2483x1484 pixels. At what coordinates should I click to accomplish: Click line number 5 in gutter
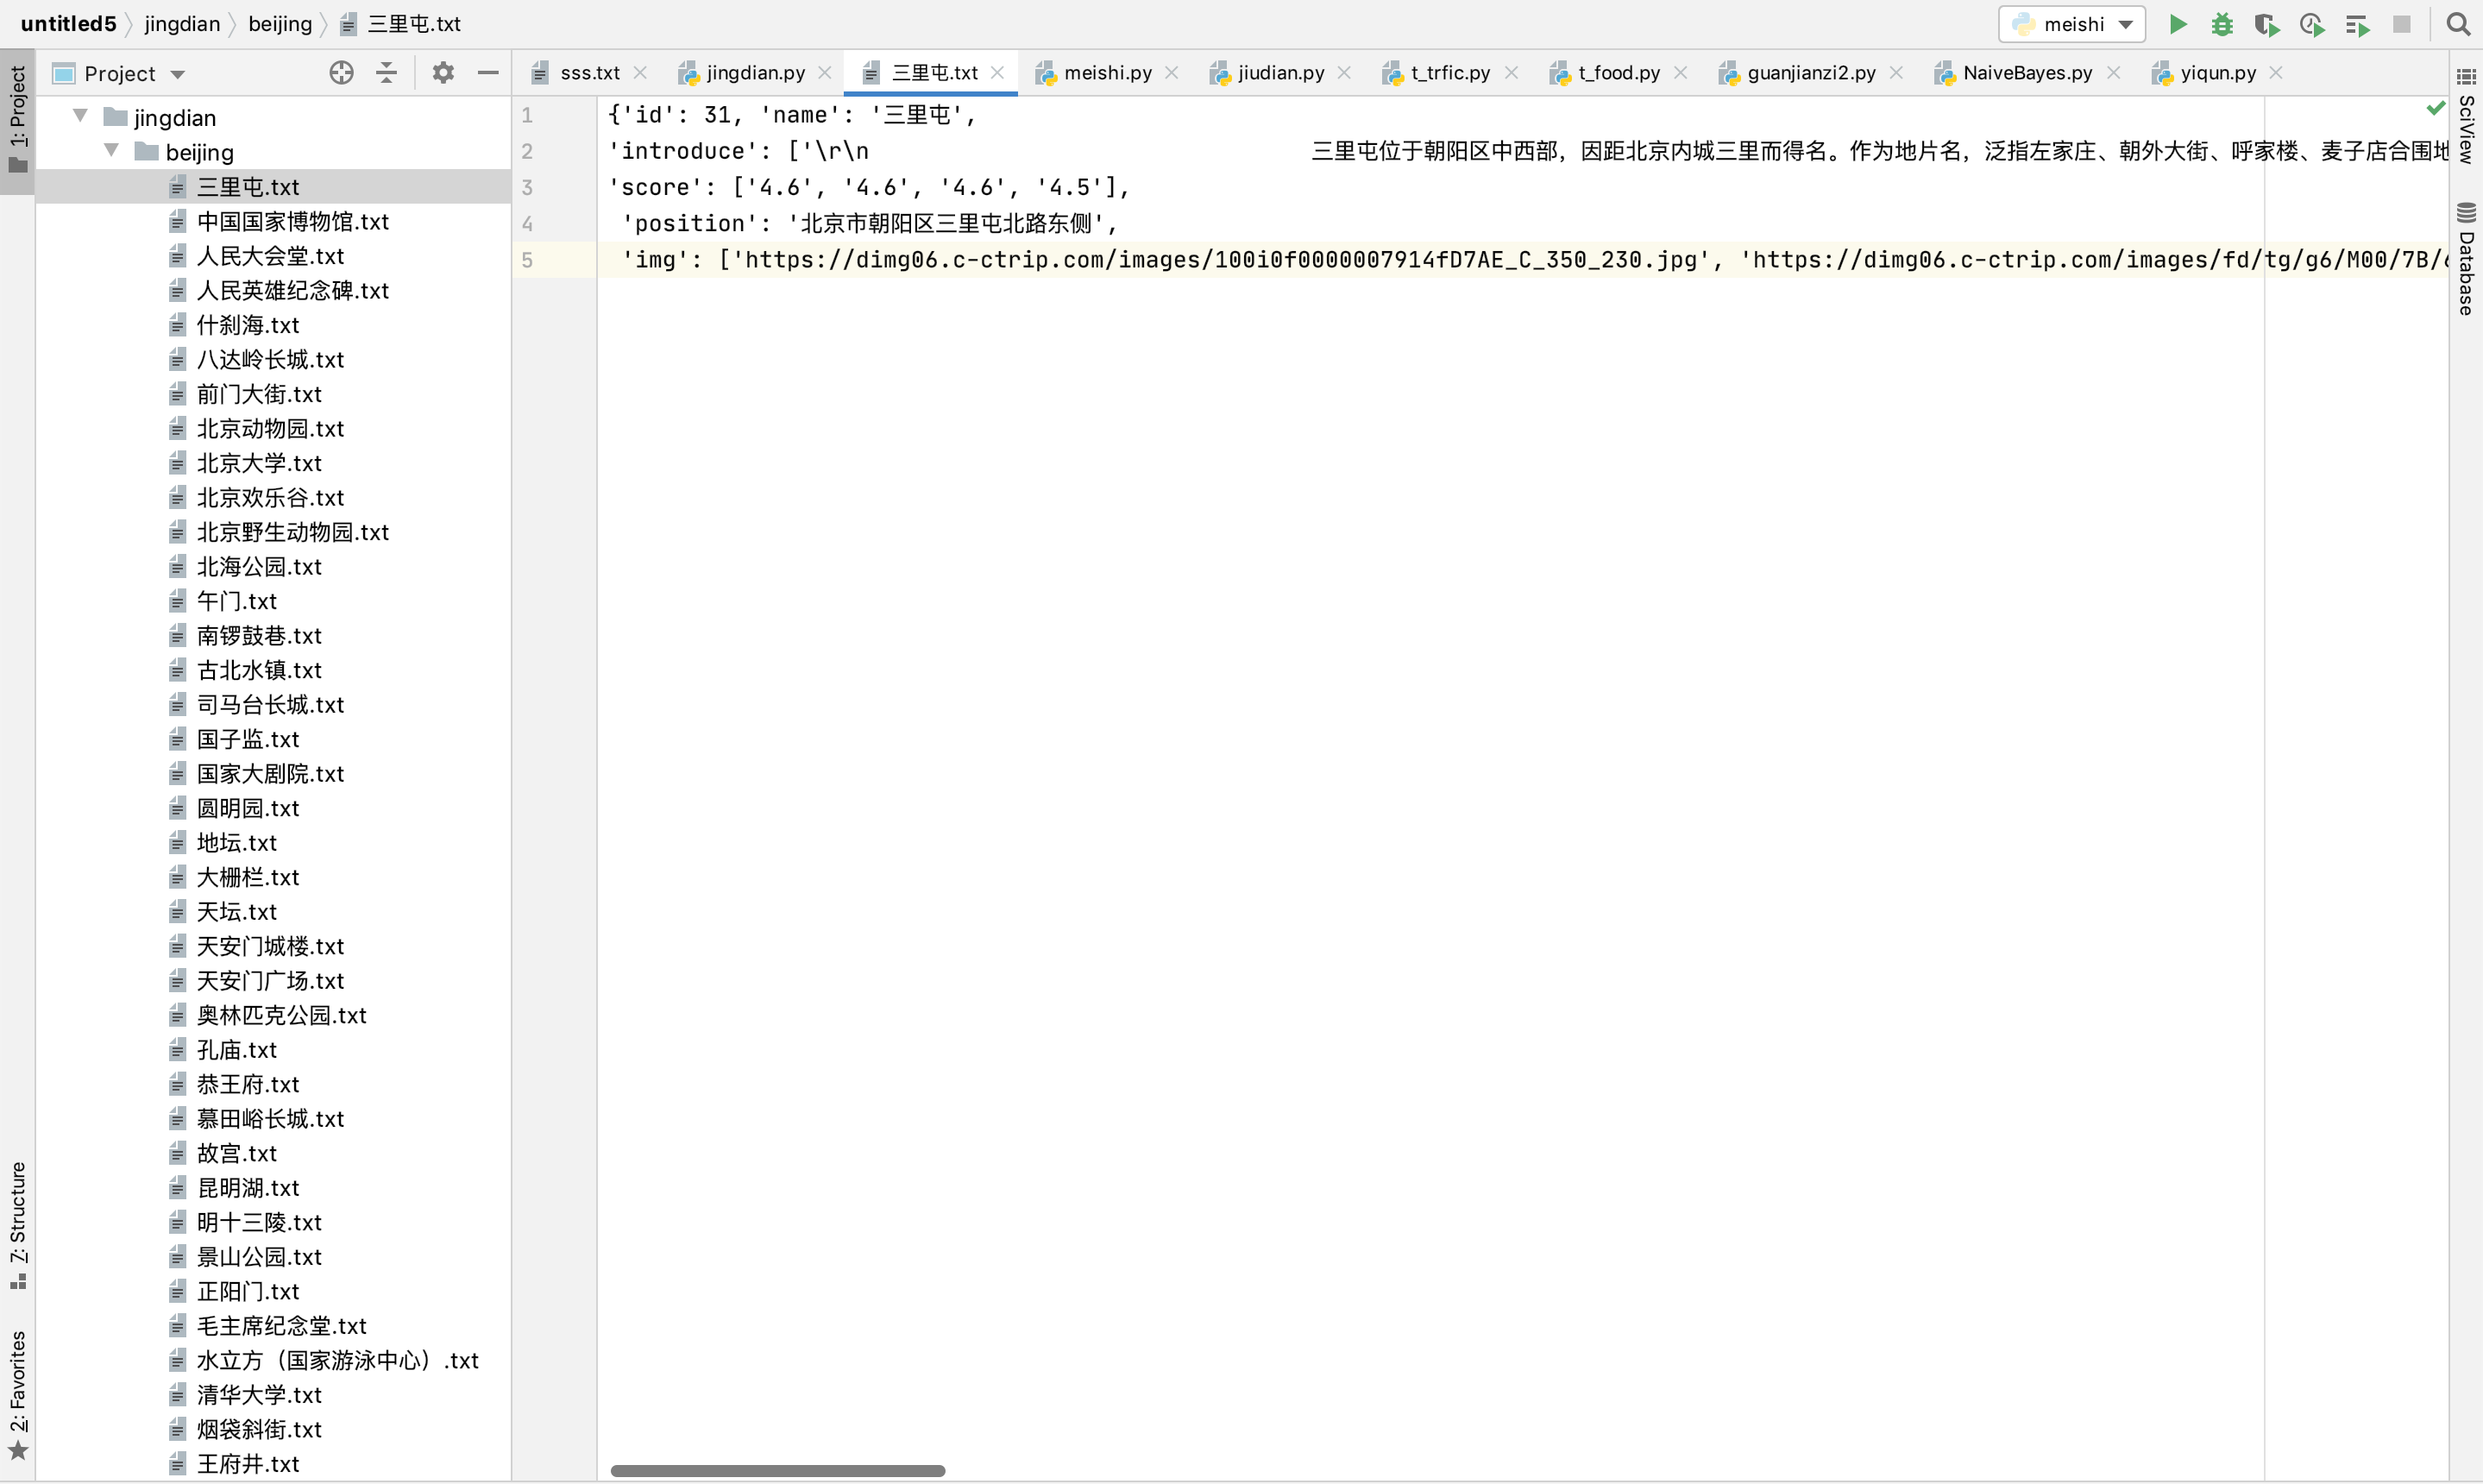tap(527, 260)
